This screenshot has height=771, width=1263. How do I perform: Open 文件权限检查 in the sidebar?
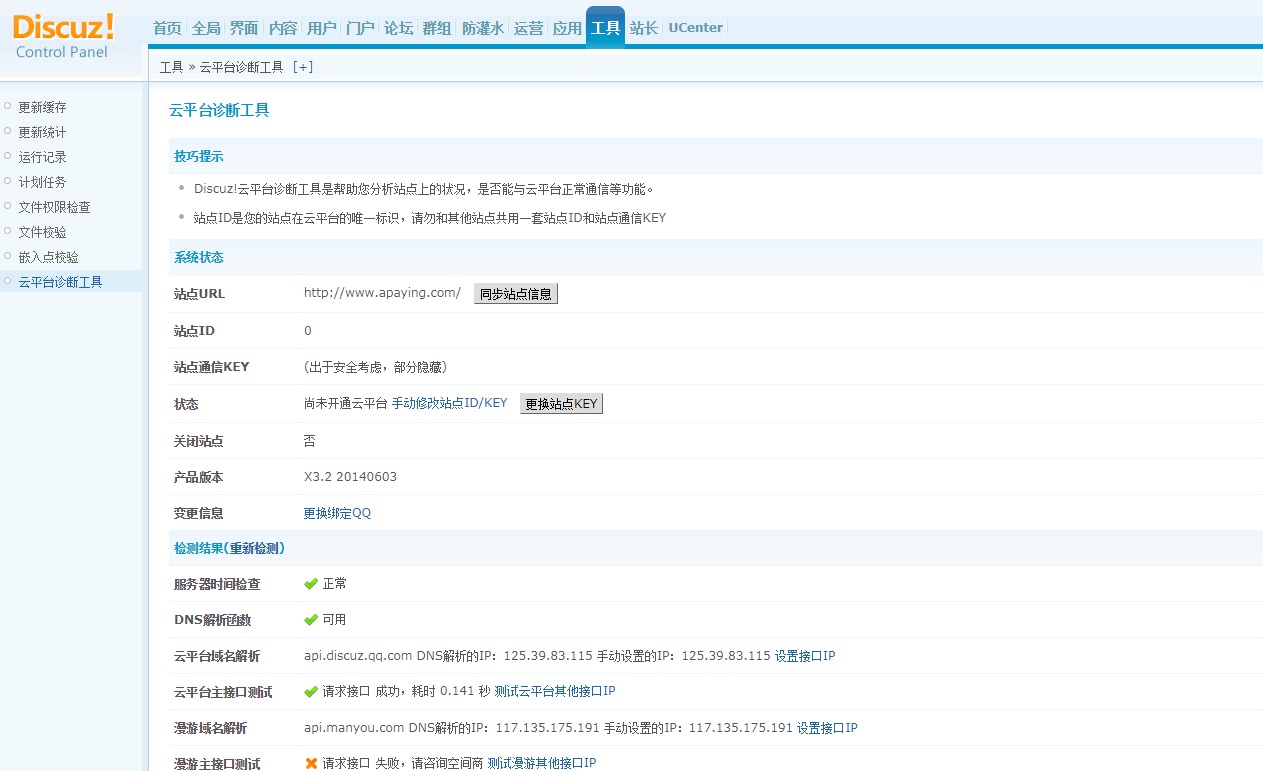[55, 207]
